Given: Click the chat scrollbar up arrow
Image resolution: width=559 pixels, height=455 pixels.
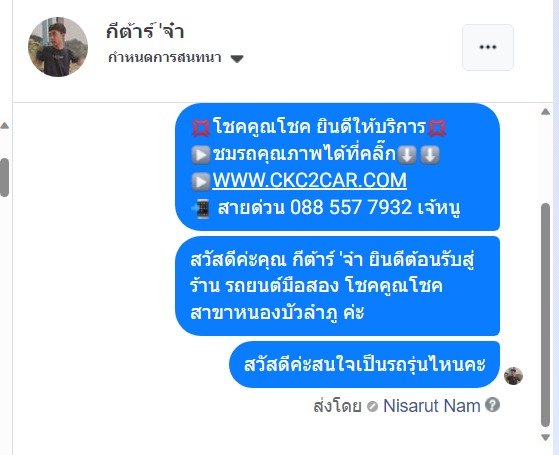Looking at the screenshot, I should tap(545, 112).
